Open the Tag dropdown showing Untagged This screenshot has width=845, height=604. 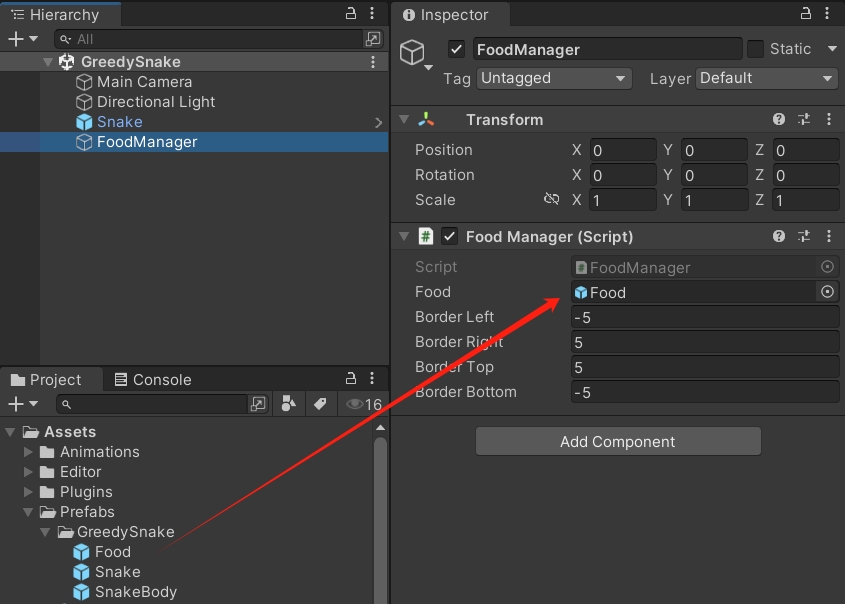pyautogui.click(x=554, y=79)
